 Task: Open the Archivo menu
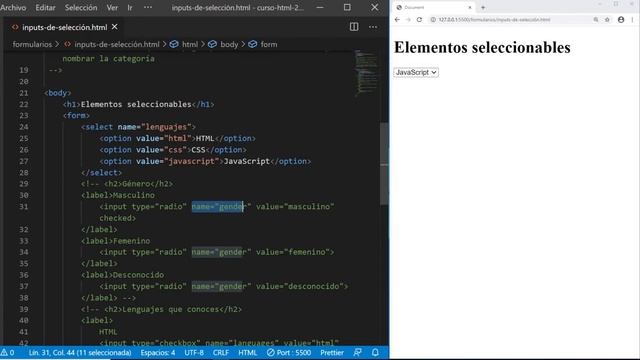[13, 7]
